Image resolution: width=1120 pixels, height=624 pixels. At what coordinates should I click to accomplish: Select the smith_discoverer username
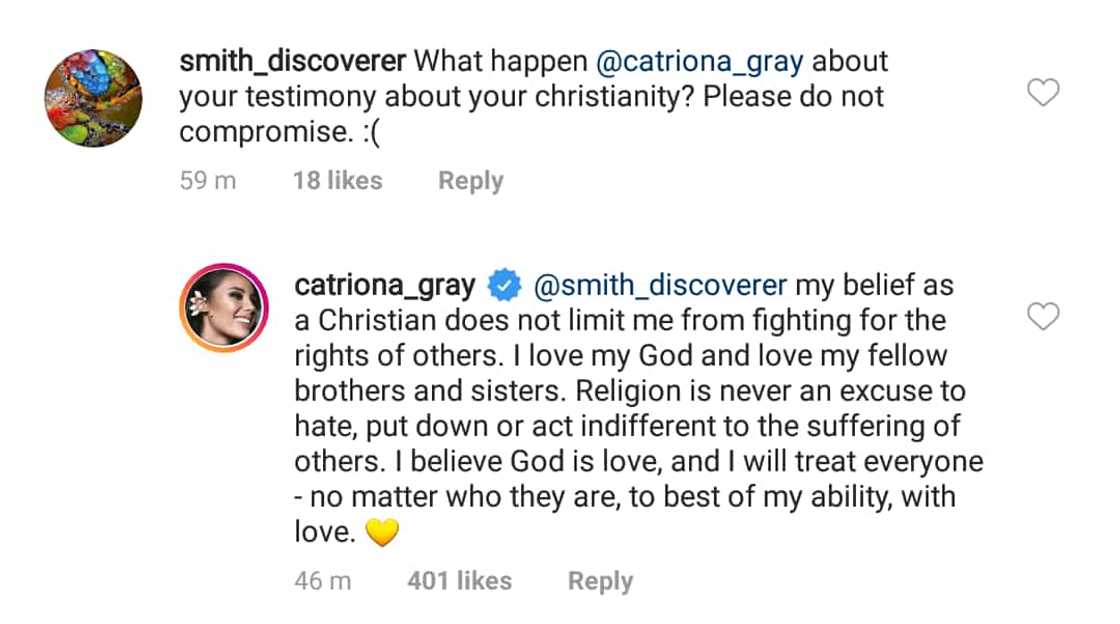point(291,60)
